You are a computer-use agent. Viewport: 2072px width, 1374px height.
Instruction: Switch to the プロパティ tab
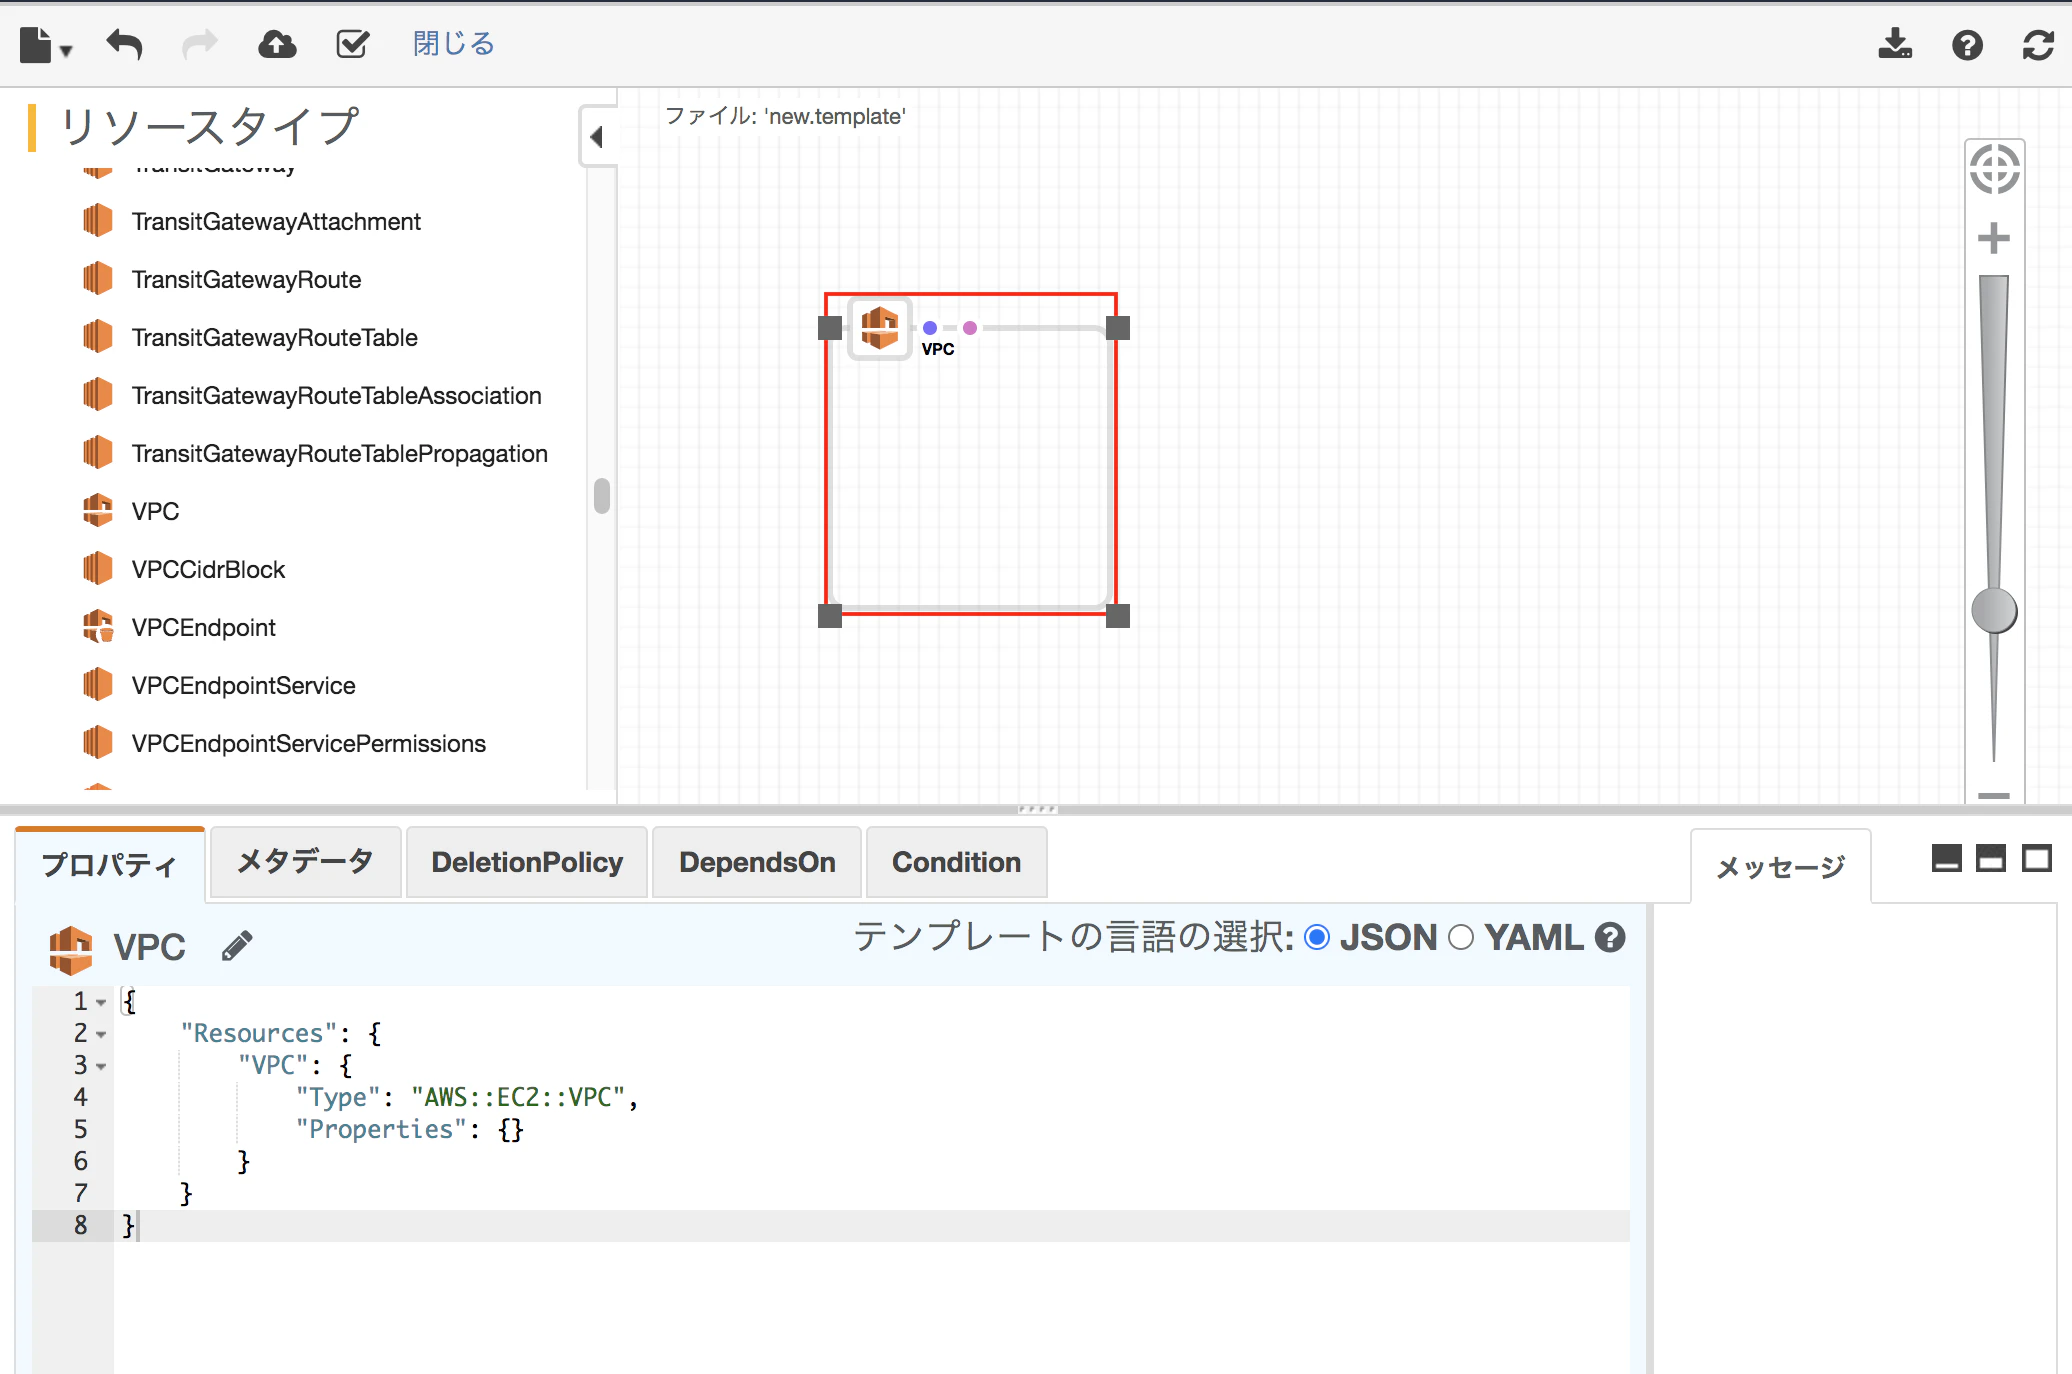pyautogui.click(x=110, y=864)
